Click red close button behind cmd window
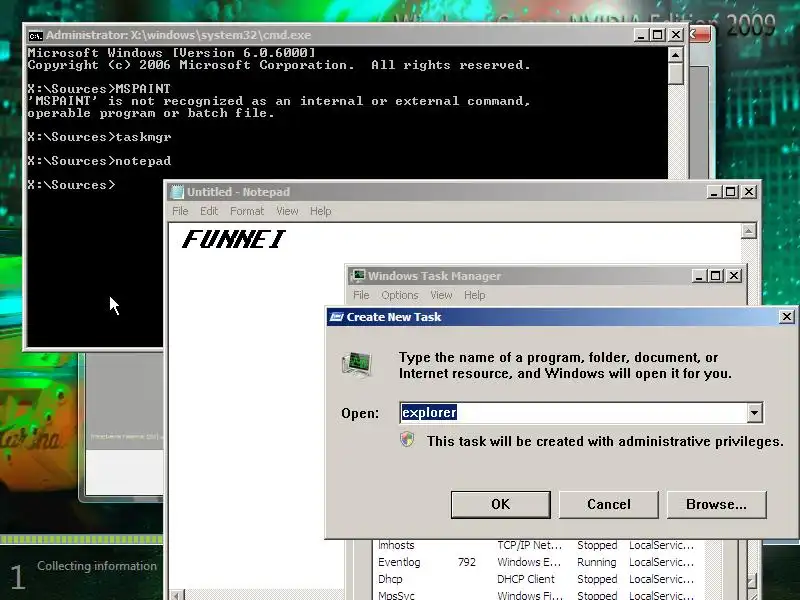This screenshot has height=600, width=800. point(700,35)
